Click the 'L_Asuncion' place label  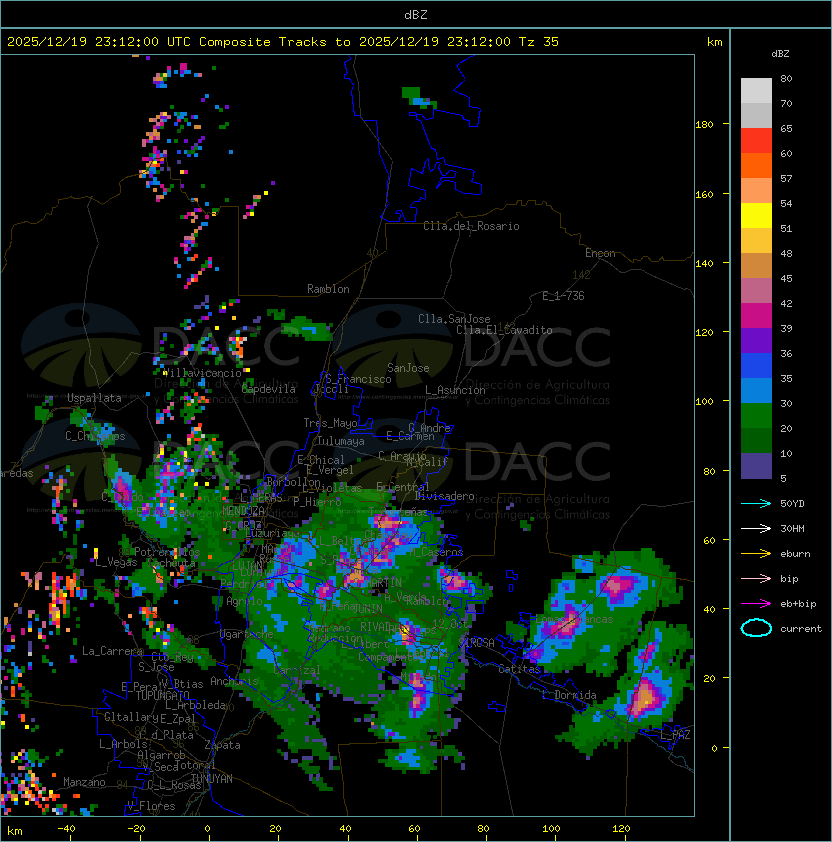[455, 390]
